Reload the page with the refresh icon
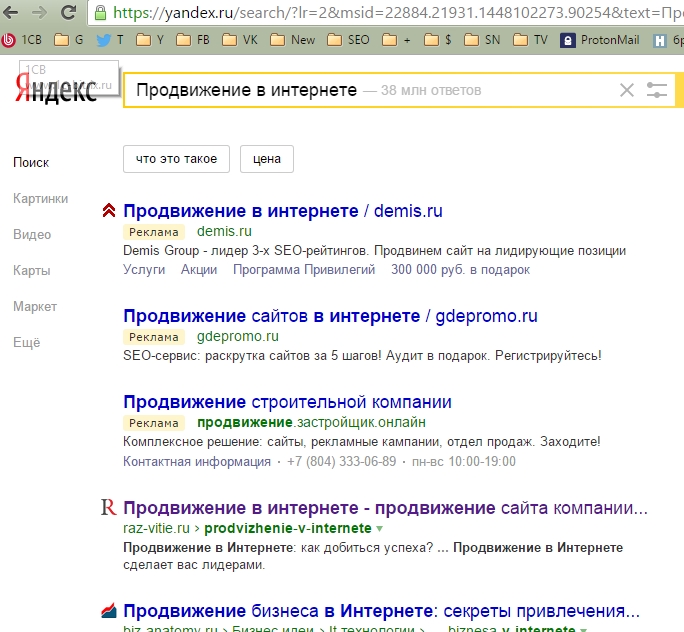684x632 pixels. 68,12
